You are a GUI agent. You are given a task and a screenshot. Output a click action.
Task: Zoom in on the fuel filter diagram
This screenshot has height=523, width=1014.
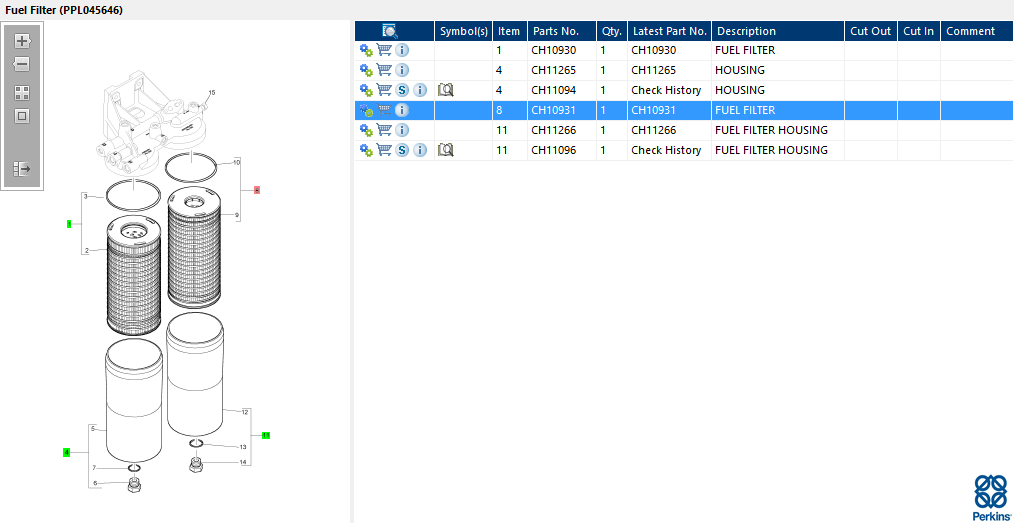pyautogui.click(x=22, y=41)
